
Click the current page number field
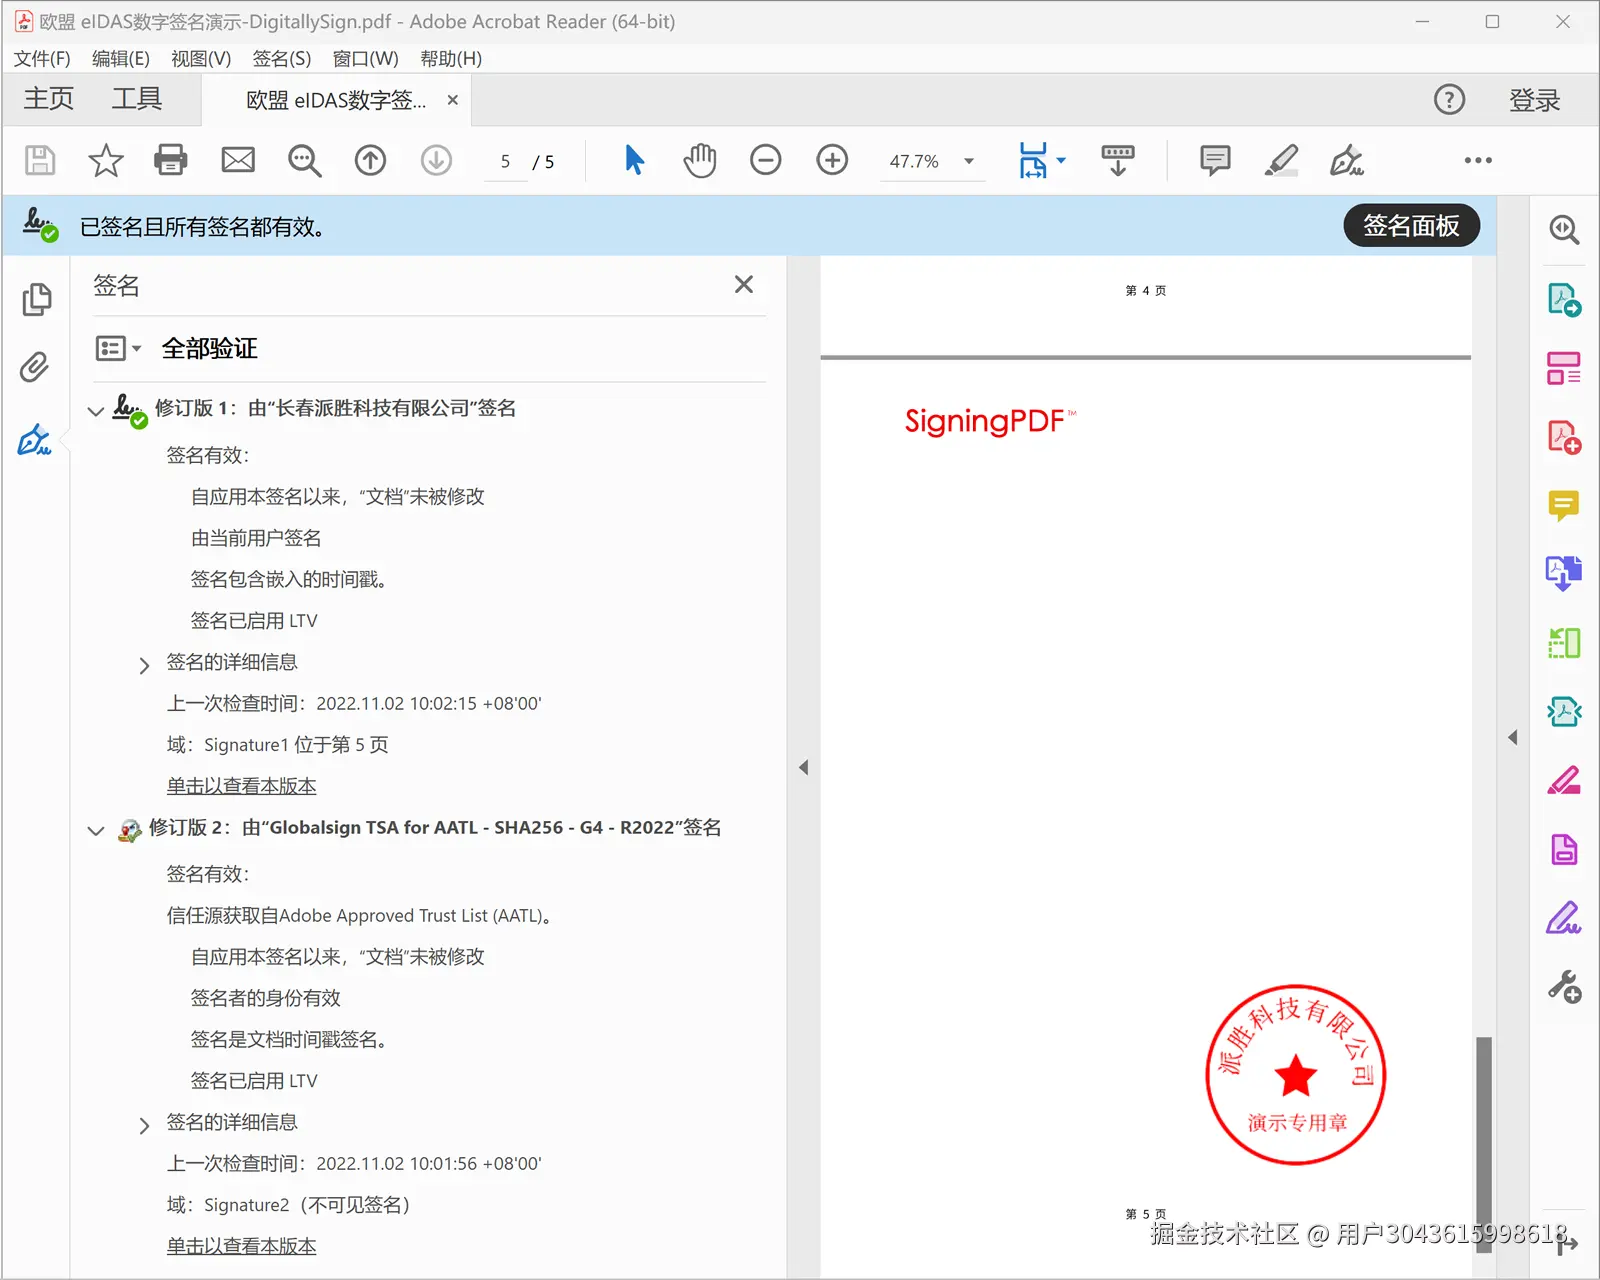506,161
